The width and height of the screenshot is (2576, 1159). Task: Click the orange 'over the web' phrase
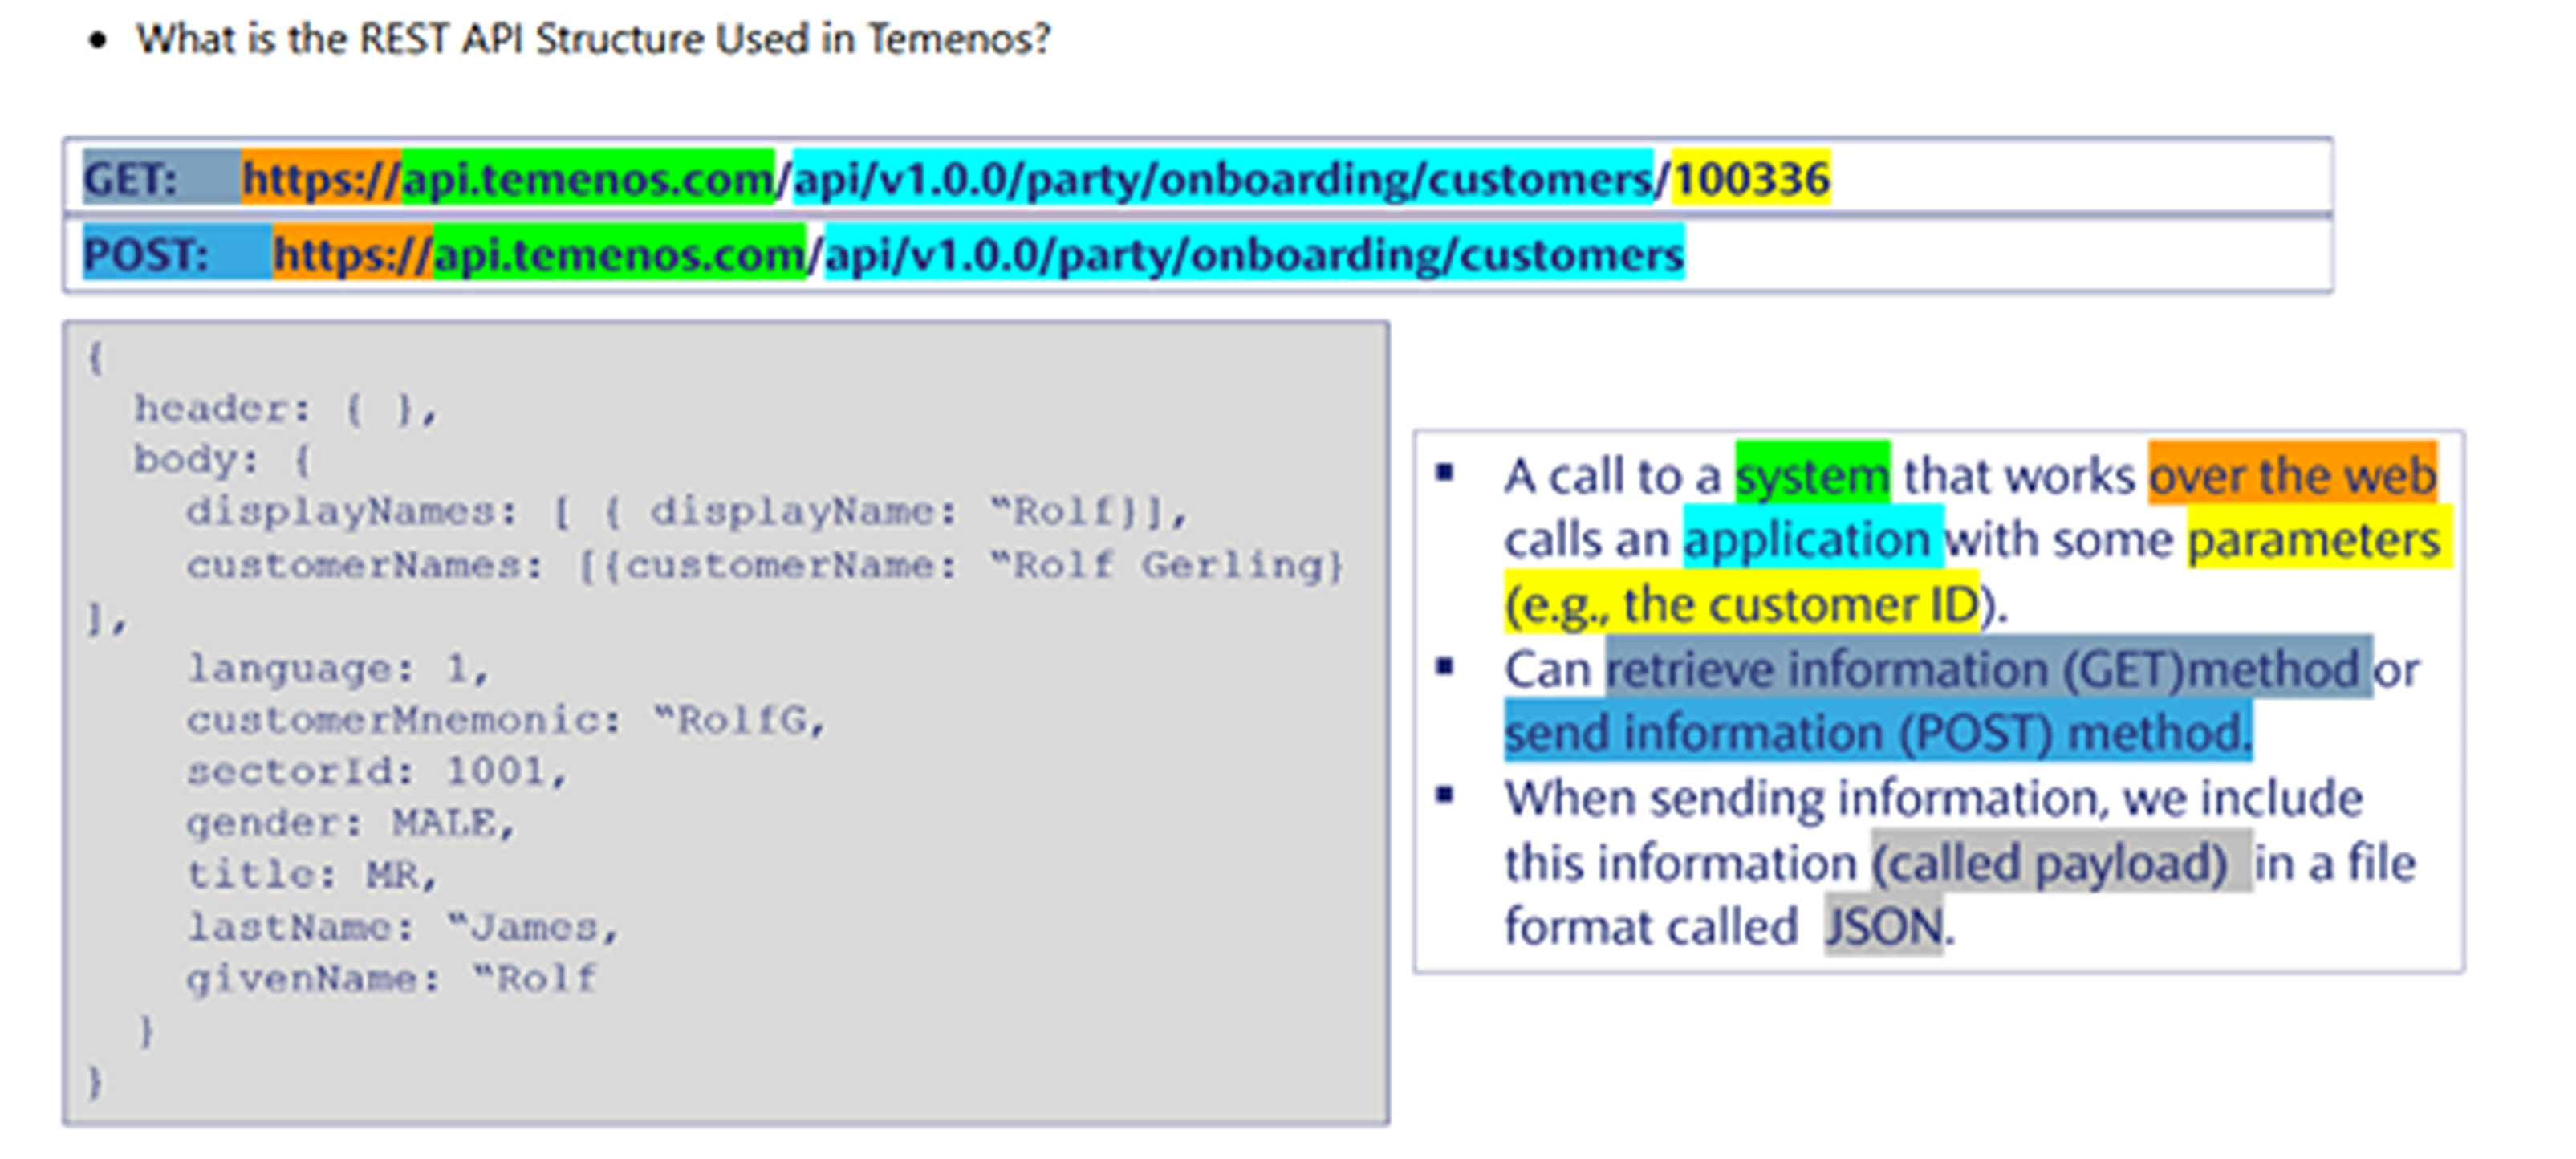(x=2292, y=476)
